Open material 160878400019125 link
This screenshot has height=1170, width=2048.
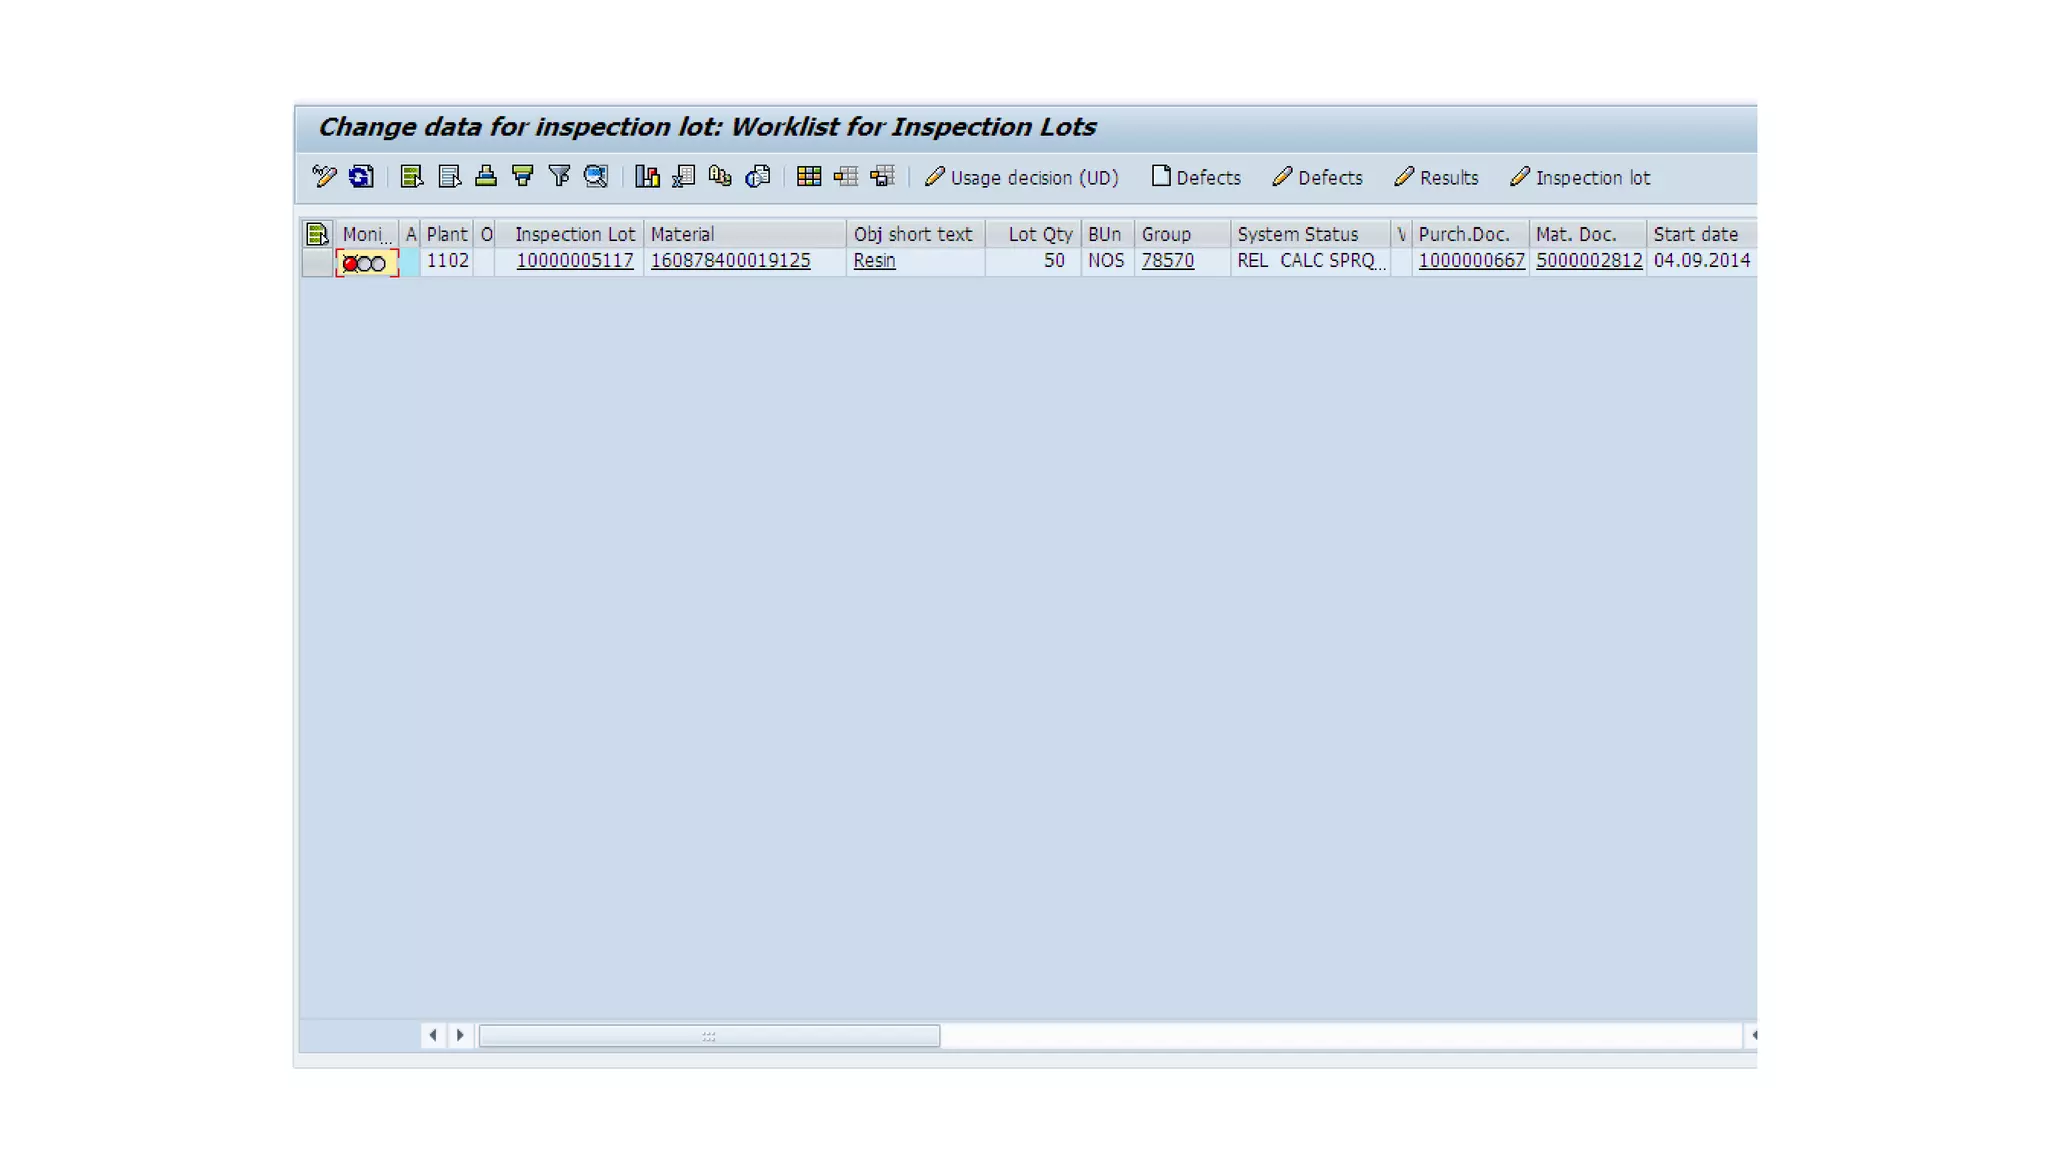click(x=730, y=261)
